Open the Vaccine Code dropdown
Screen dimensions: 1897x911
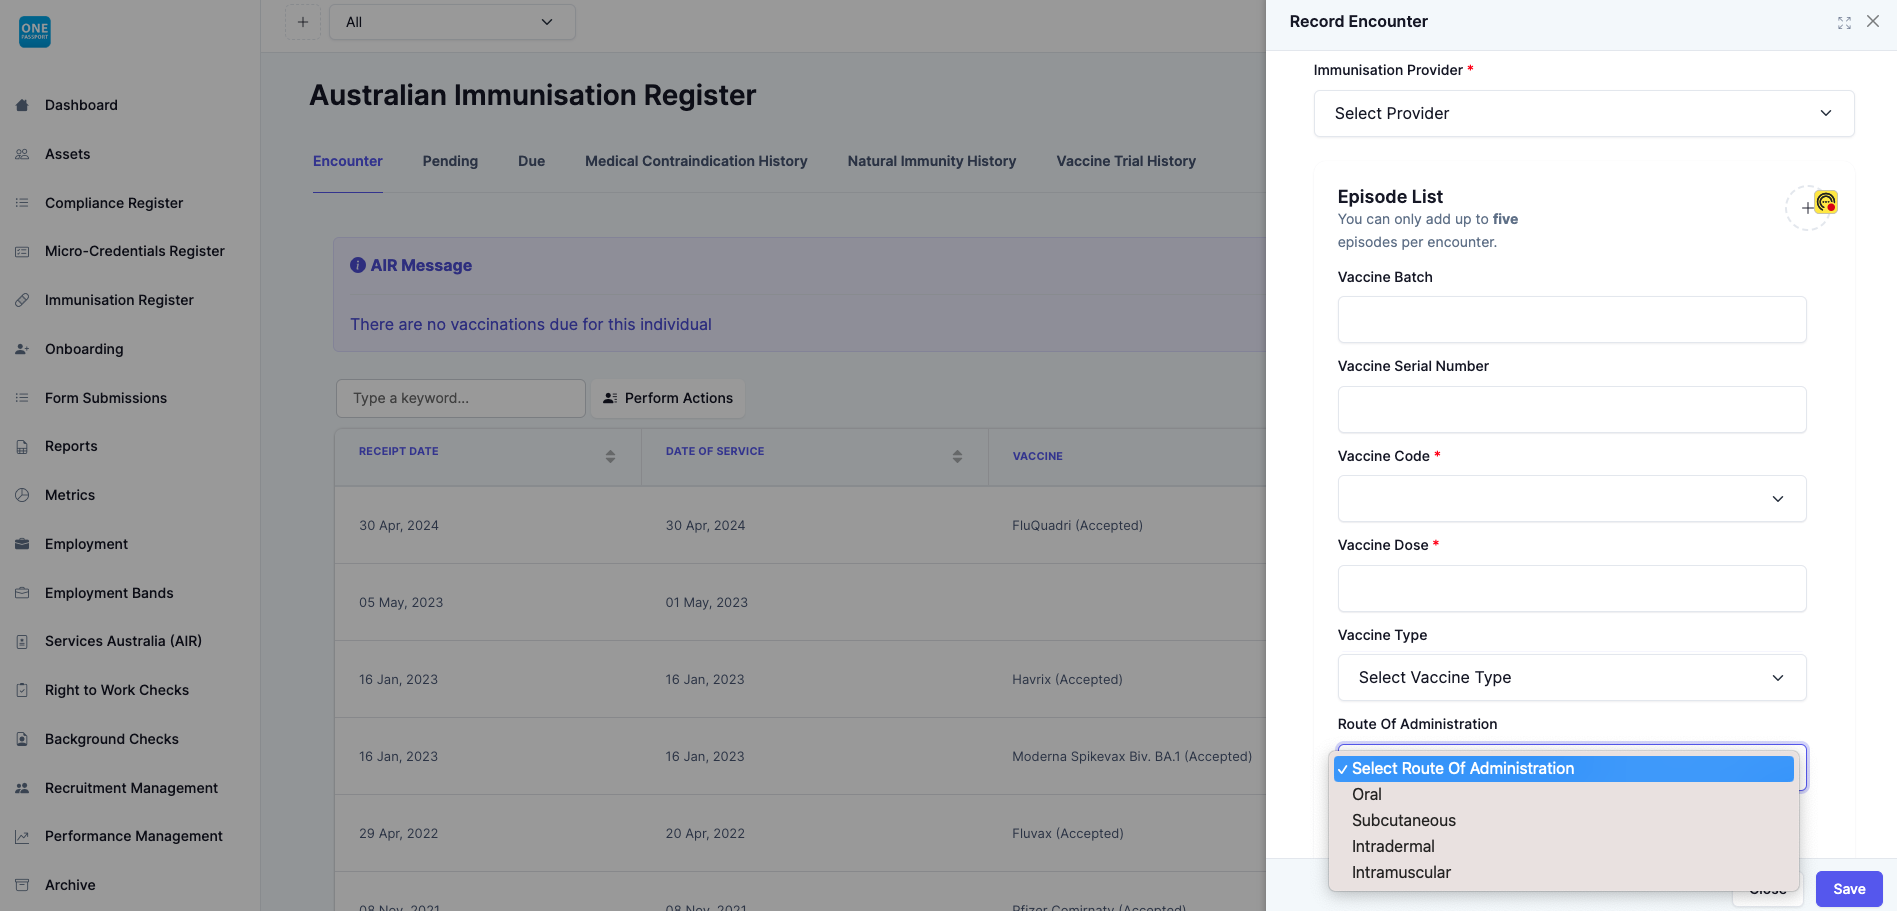pos(1572,498)
